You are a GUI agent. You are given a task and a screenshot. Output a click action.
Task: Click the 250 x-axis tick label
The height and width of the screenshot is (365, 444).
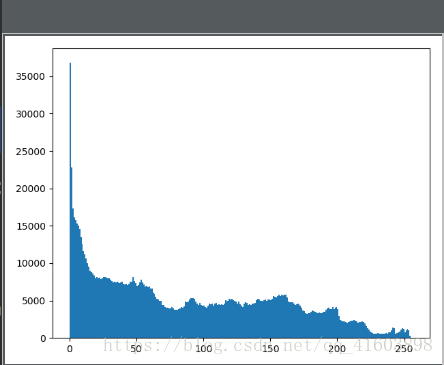pos(404,349)
